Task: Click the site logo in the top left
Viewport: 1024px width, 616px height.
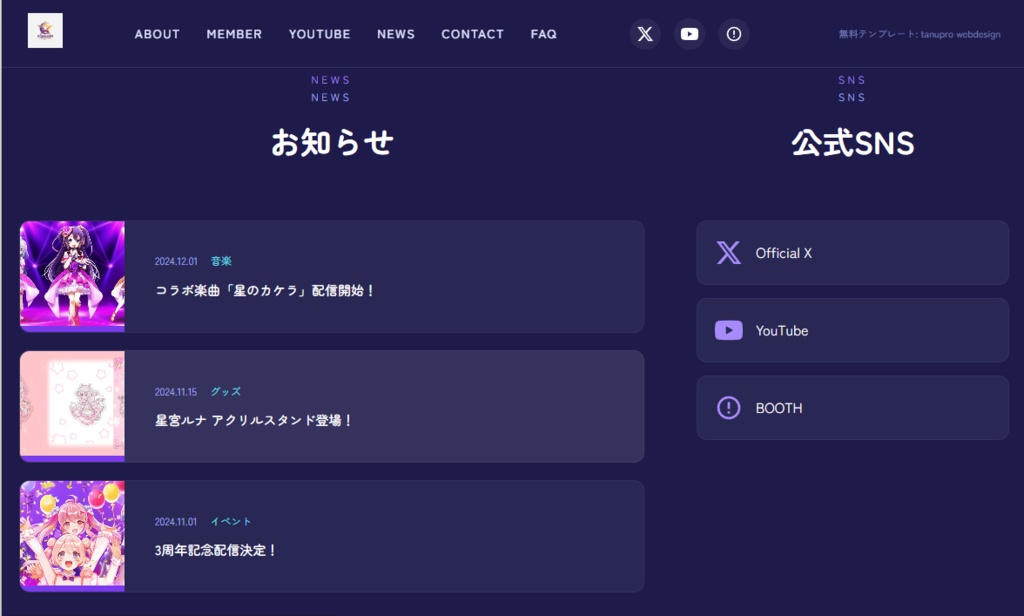Action: click(x=44, y=29)
